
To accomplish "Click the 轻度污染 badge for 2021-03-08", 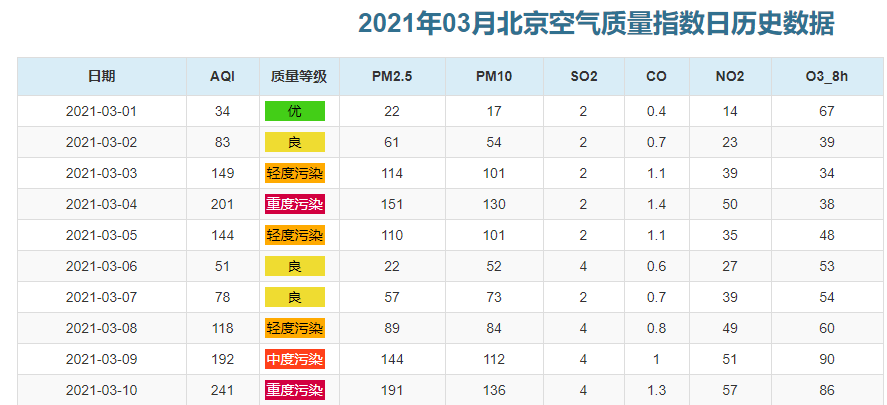I will tap(295, 329).
